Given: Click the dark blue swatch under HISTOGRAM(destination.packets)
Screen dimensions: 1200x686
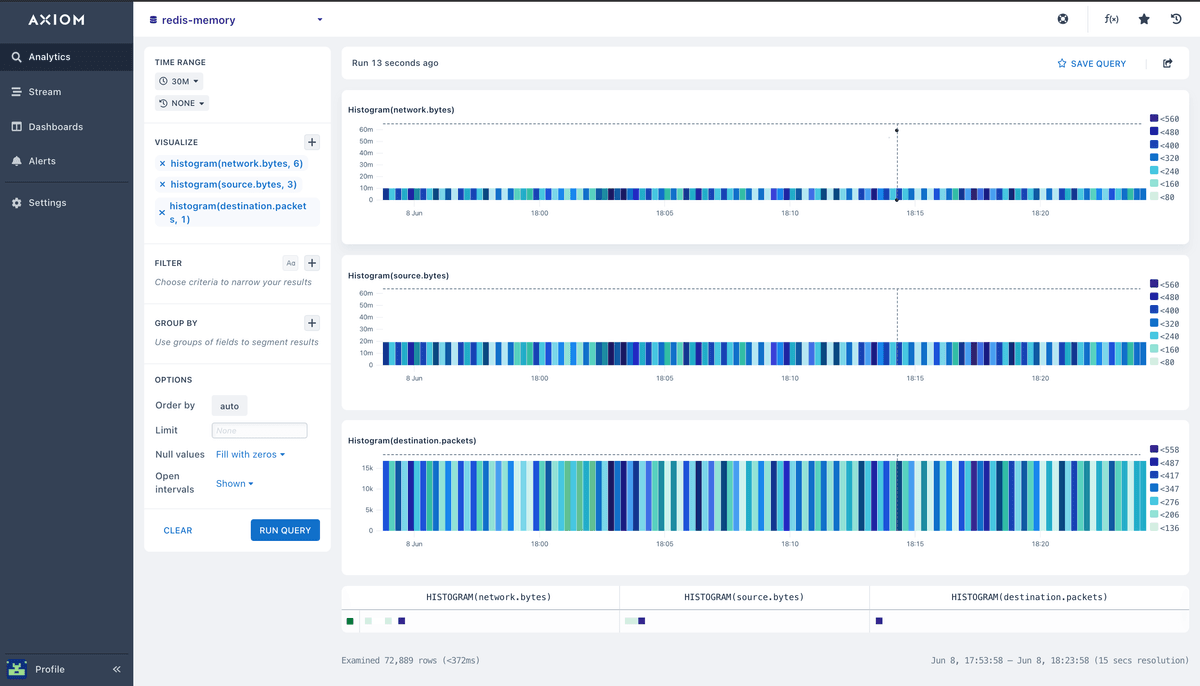Looking at the screenshot, I should [879, 620].
